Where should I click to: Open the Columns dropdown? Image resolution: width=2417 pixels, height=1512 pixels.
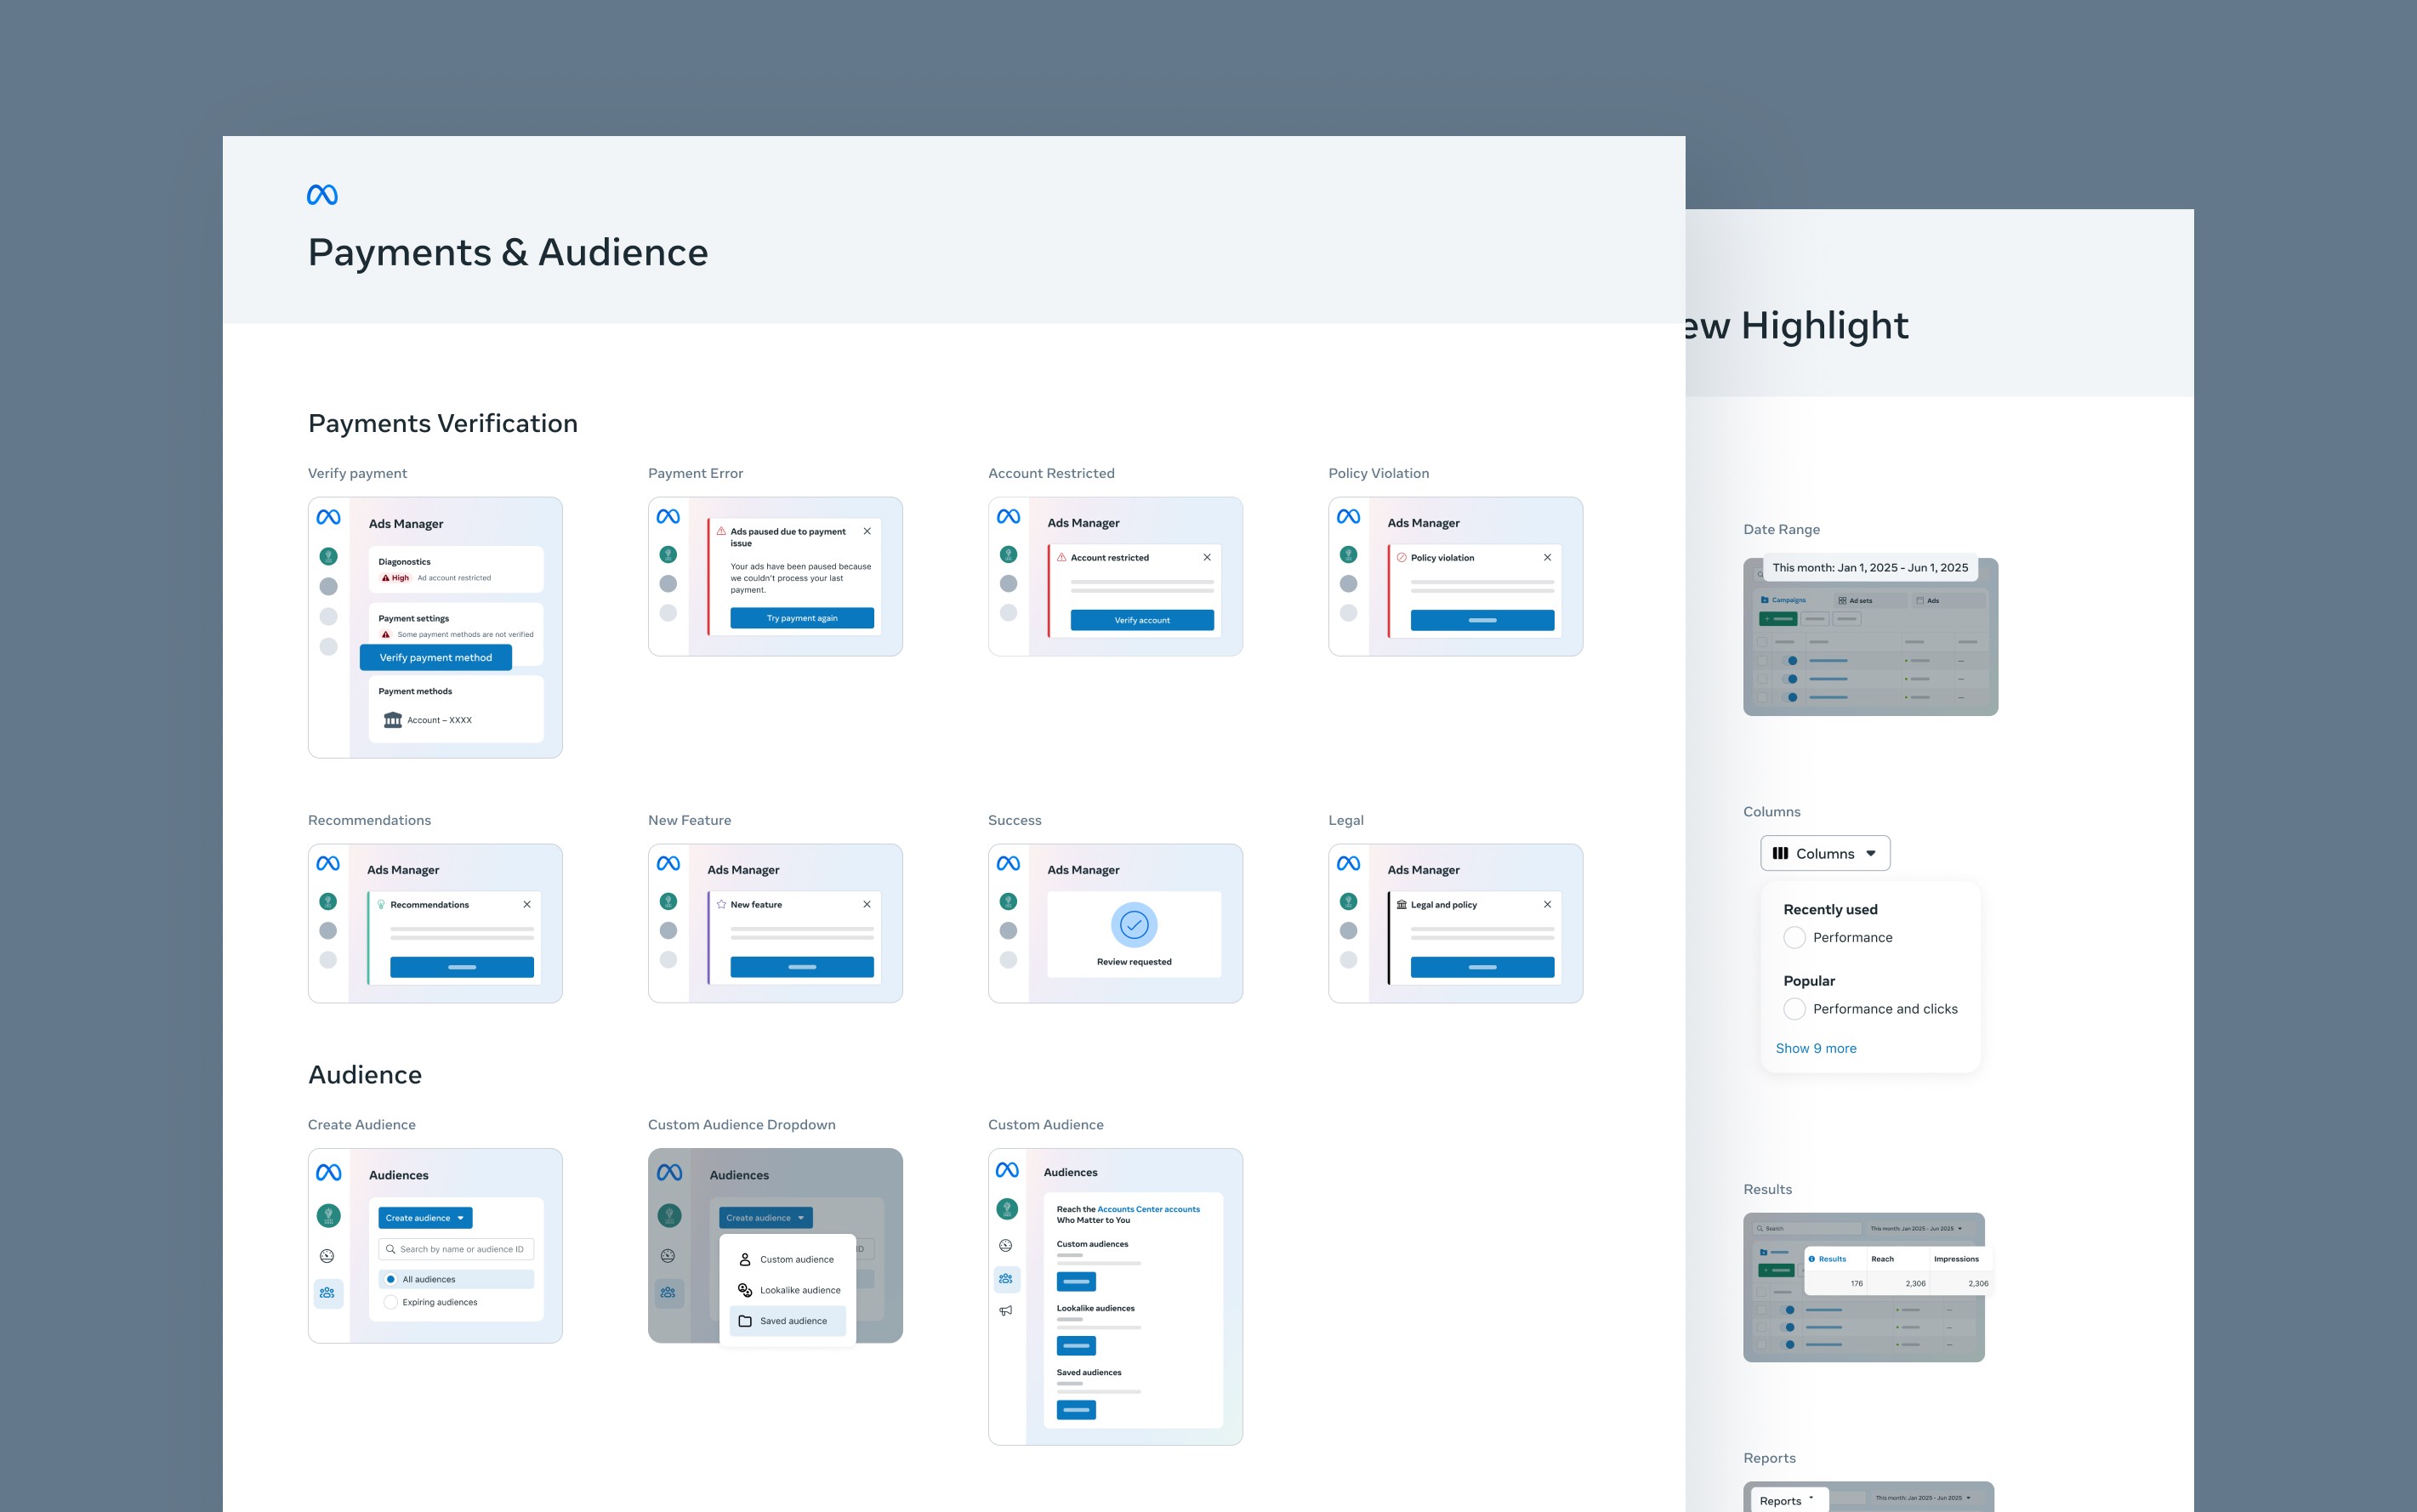[x=1825, y=854]
